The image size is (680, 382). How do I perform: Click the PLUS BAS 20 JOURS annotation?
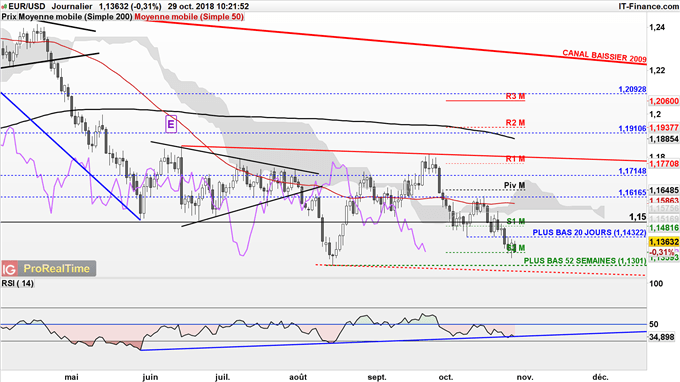(589, 232)
